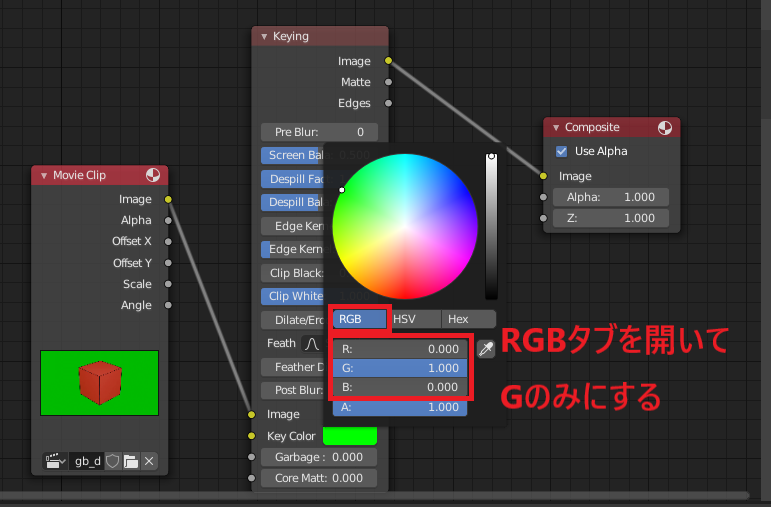
Task: Collapse the Keying node triangle
Action: tap(264, 36)
